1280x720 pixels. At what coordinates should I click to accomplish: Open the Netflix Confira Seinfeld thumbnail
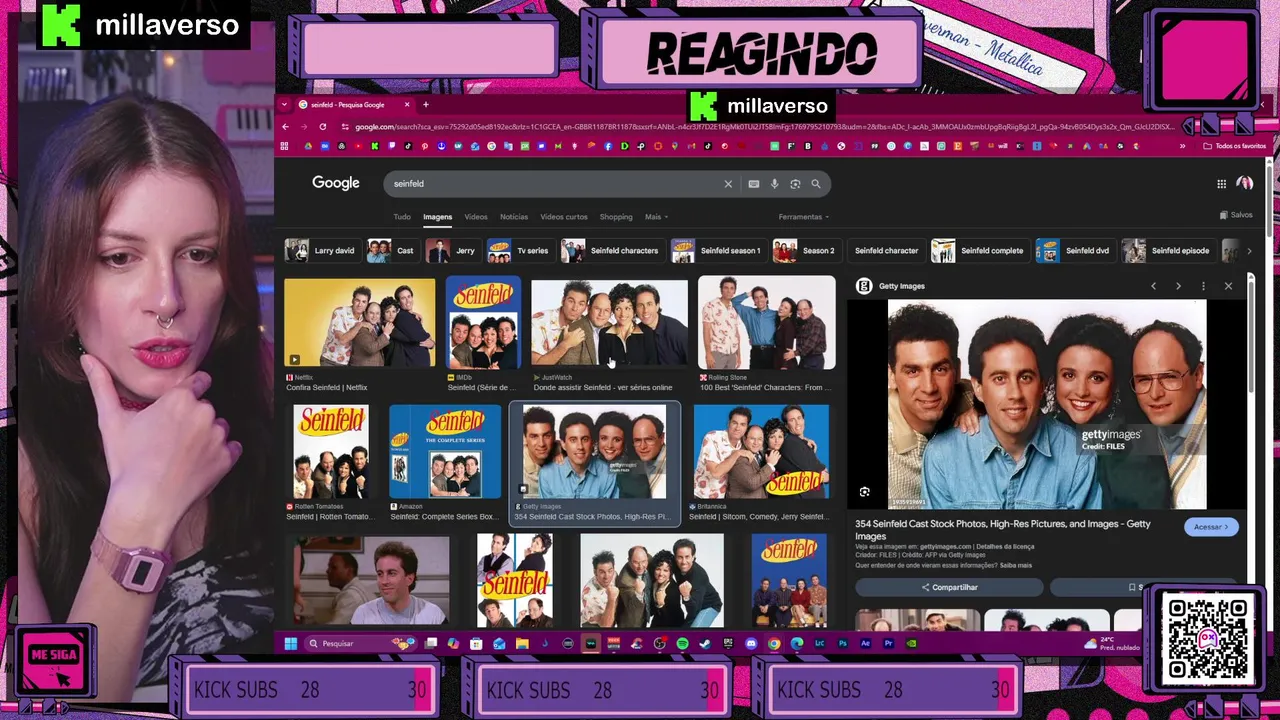[360, 323]
